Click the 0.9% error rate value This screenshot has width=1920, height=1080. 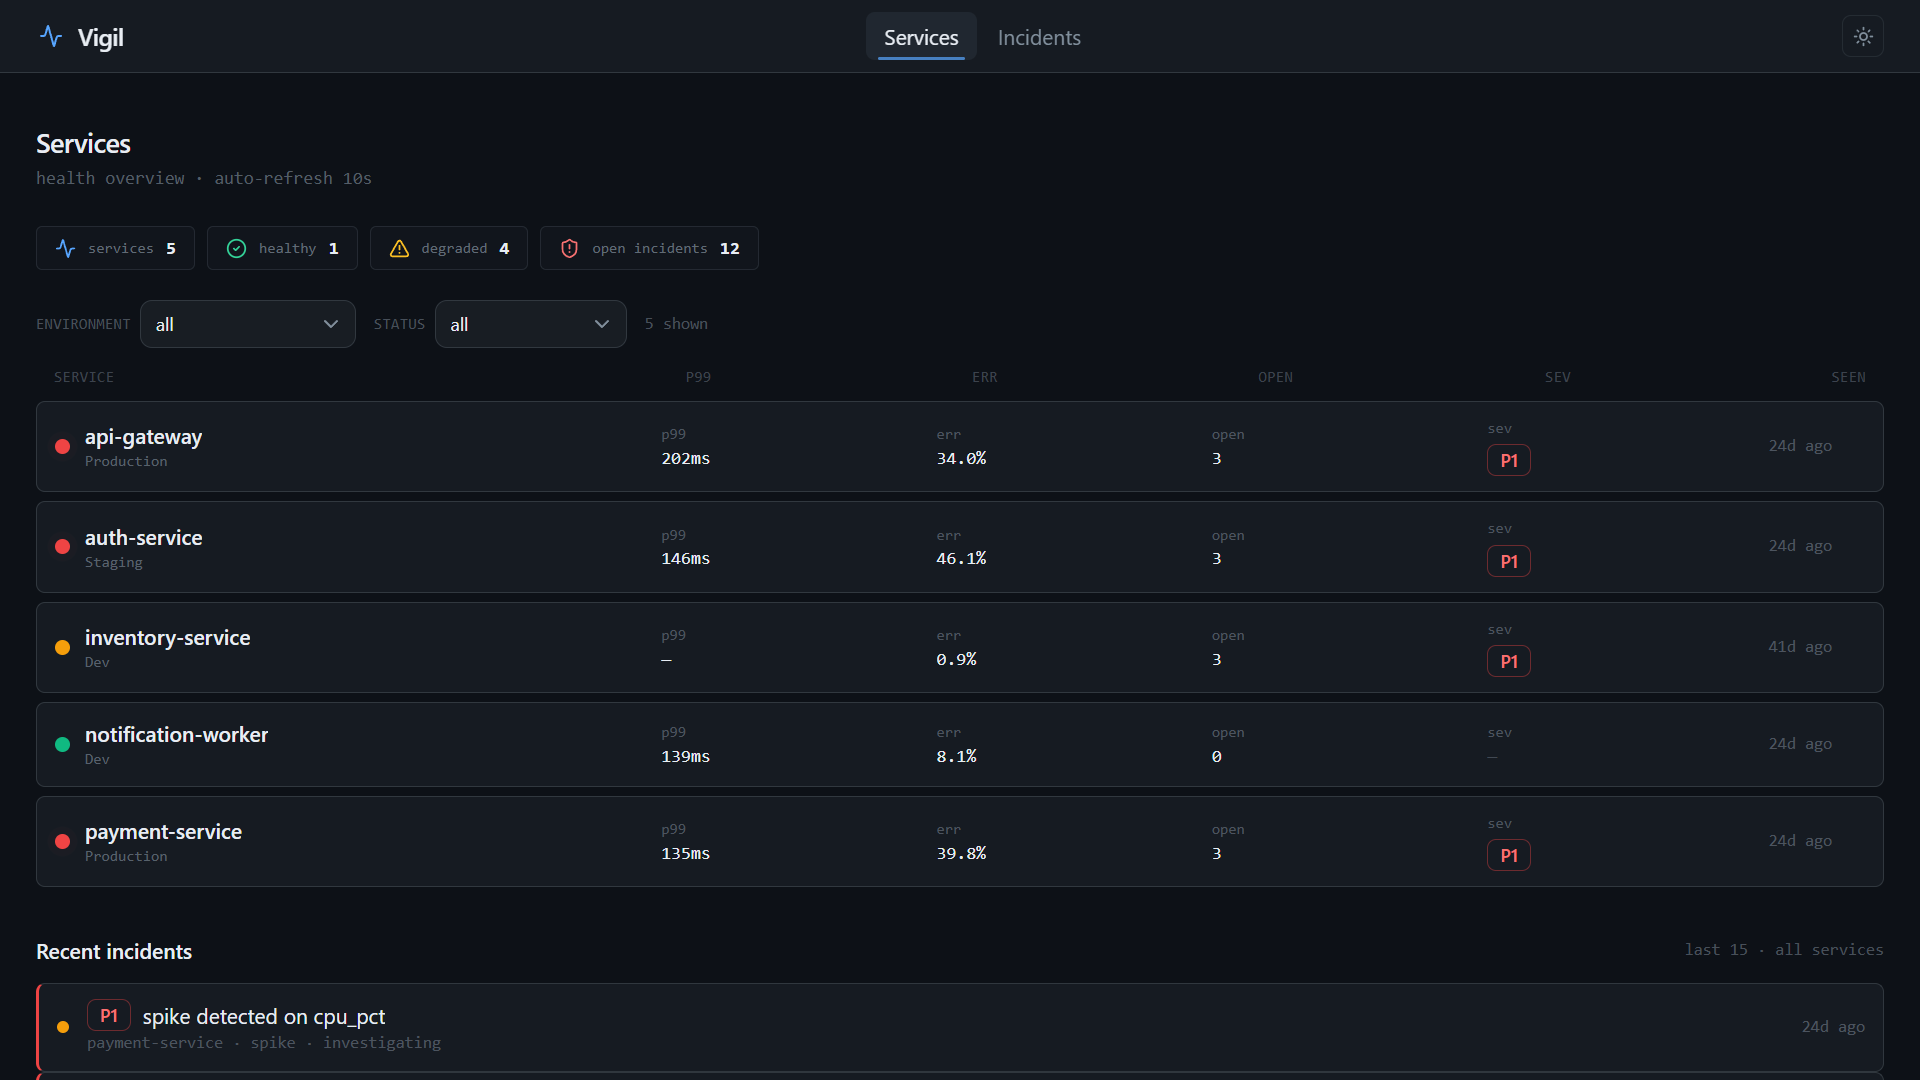[x=956, y=660]
